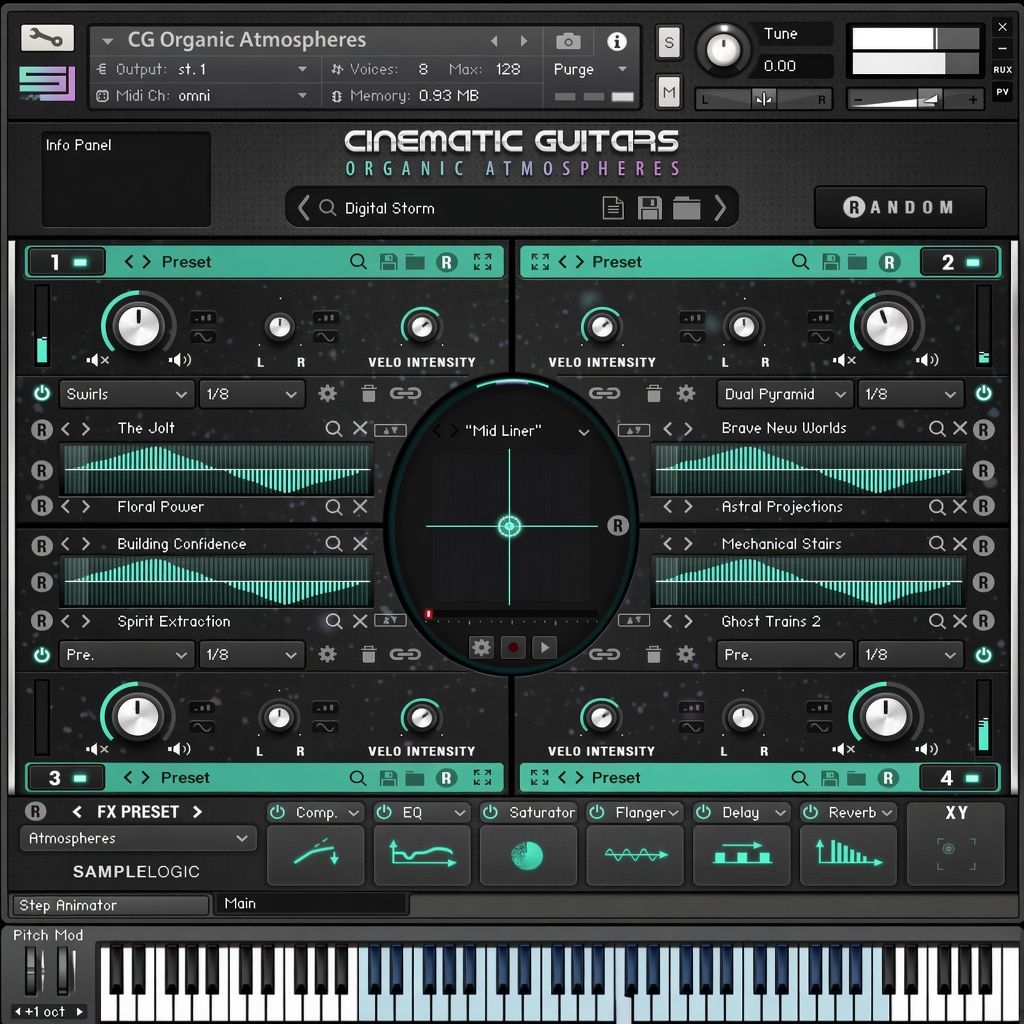Switch to Step Animator tab

coord(110,904)
